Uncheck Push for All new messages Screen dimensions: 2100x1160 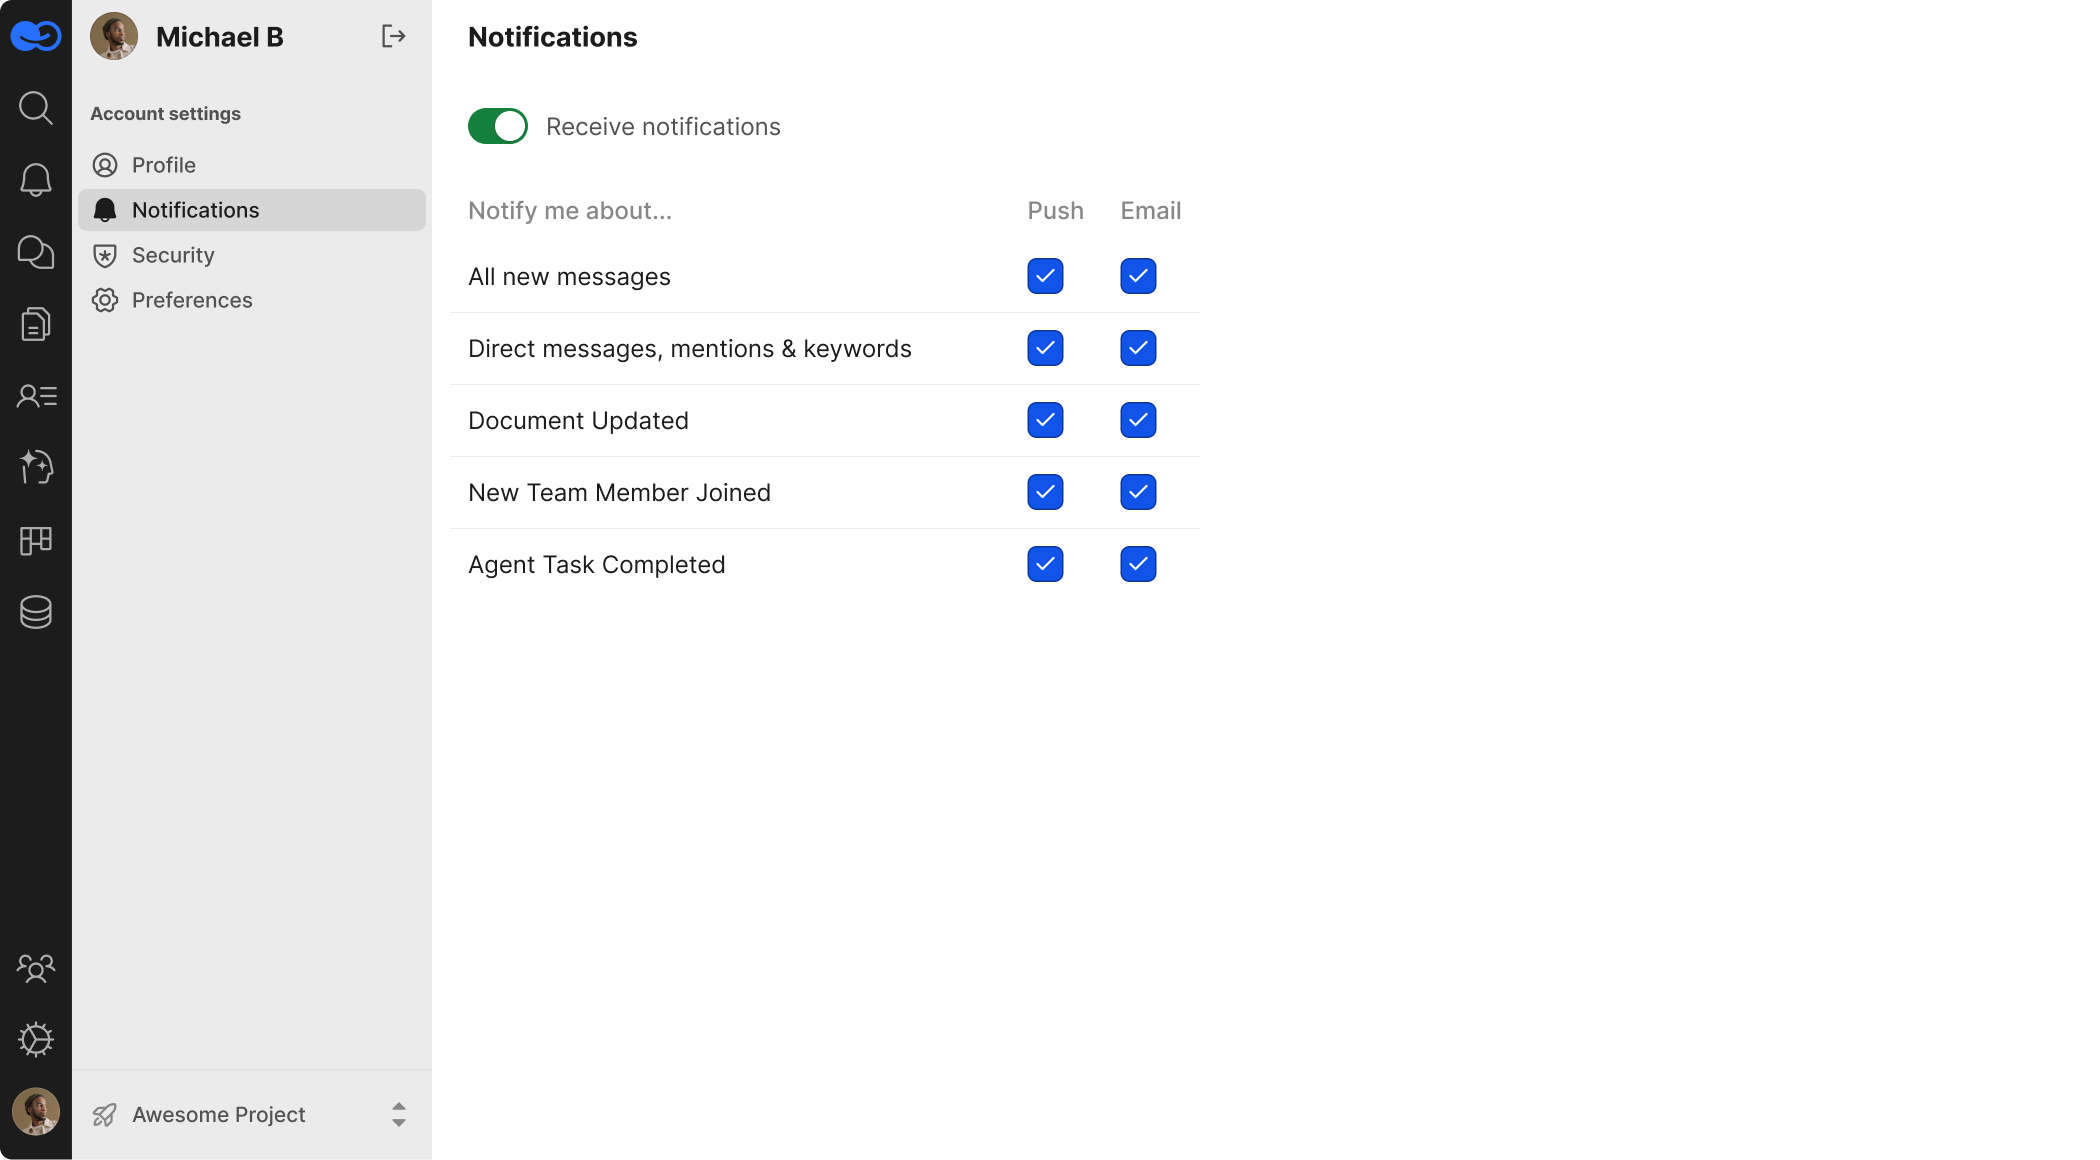[x=1045, y=276]
